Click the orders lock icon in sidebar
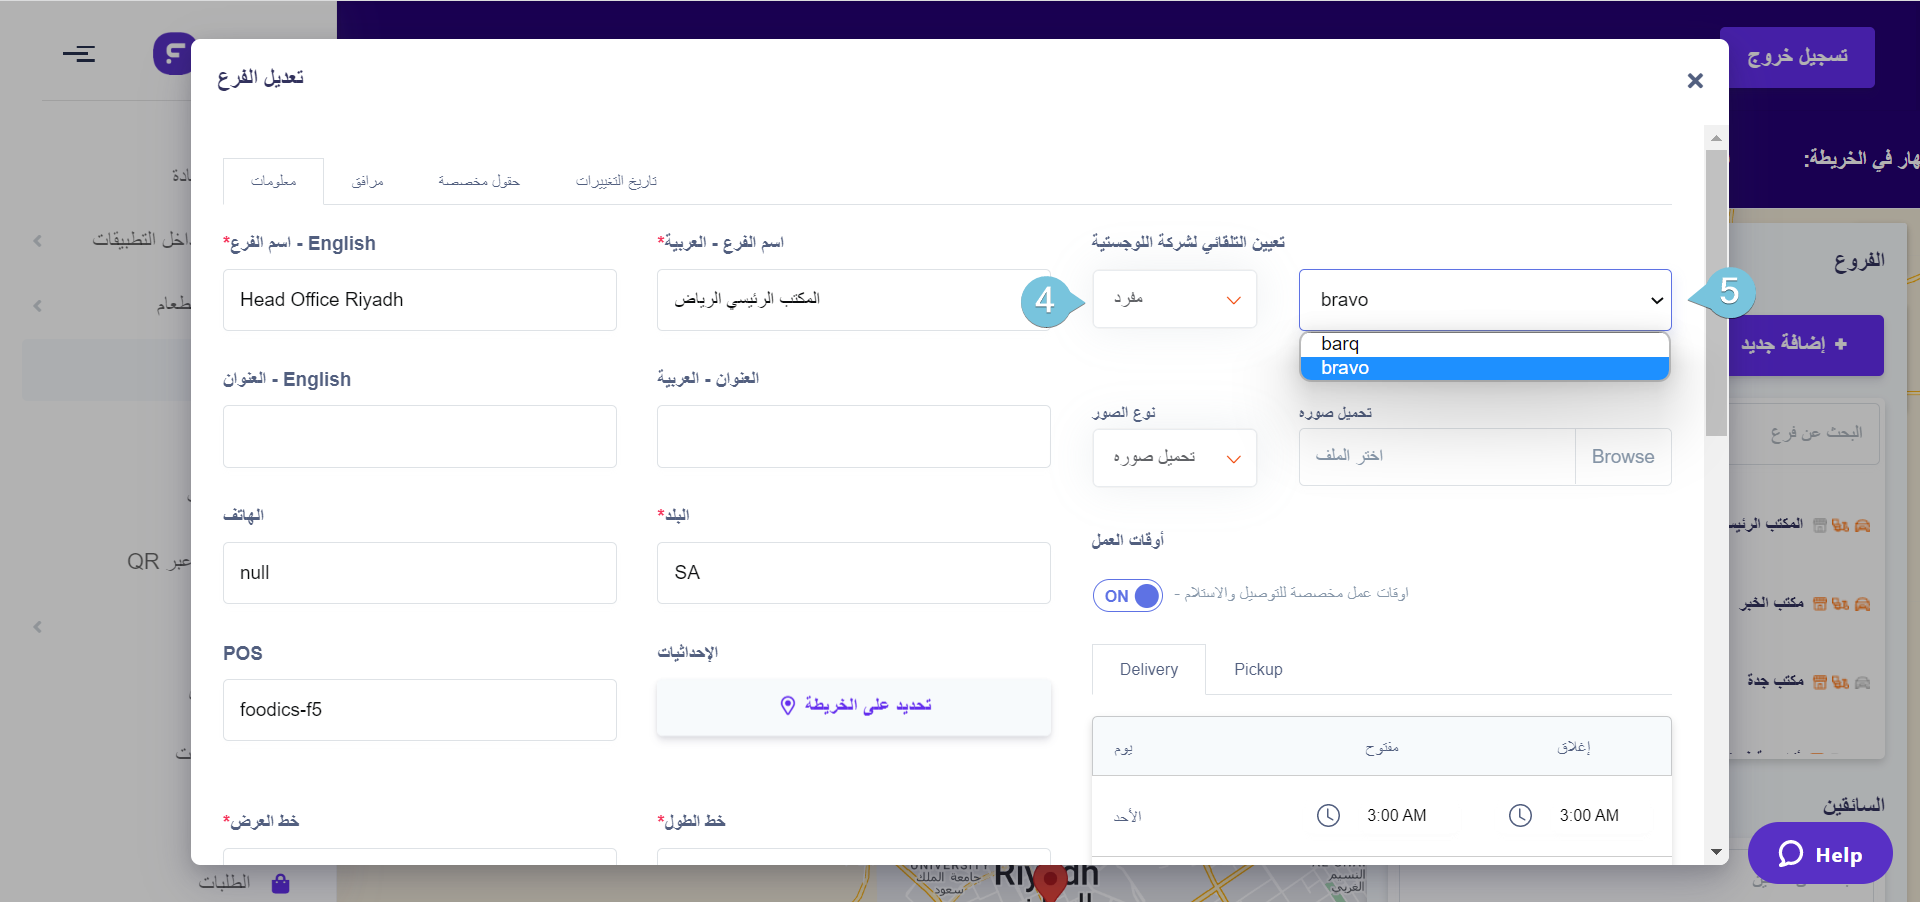The width and height of the screenshot is (1920, 902). [x=280, y=883]
